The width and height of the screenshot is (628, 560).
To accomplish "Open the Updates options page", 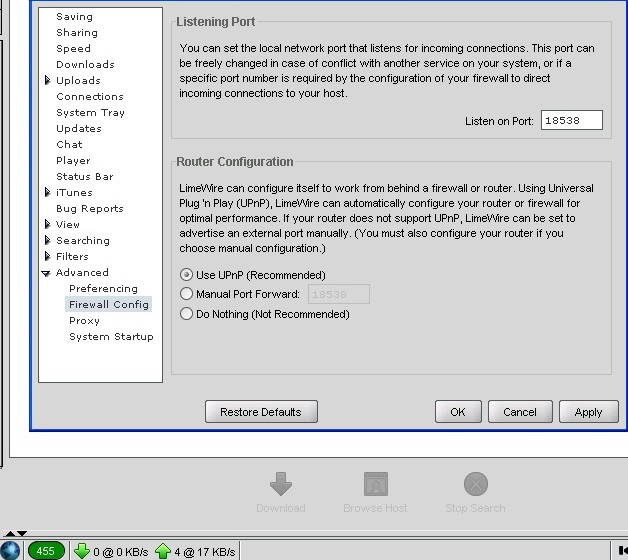I will [x=79, y=129].
